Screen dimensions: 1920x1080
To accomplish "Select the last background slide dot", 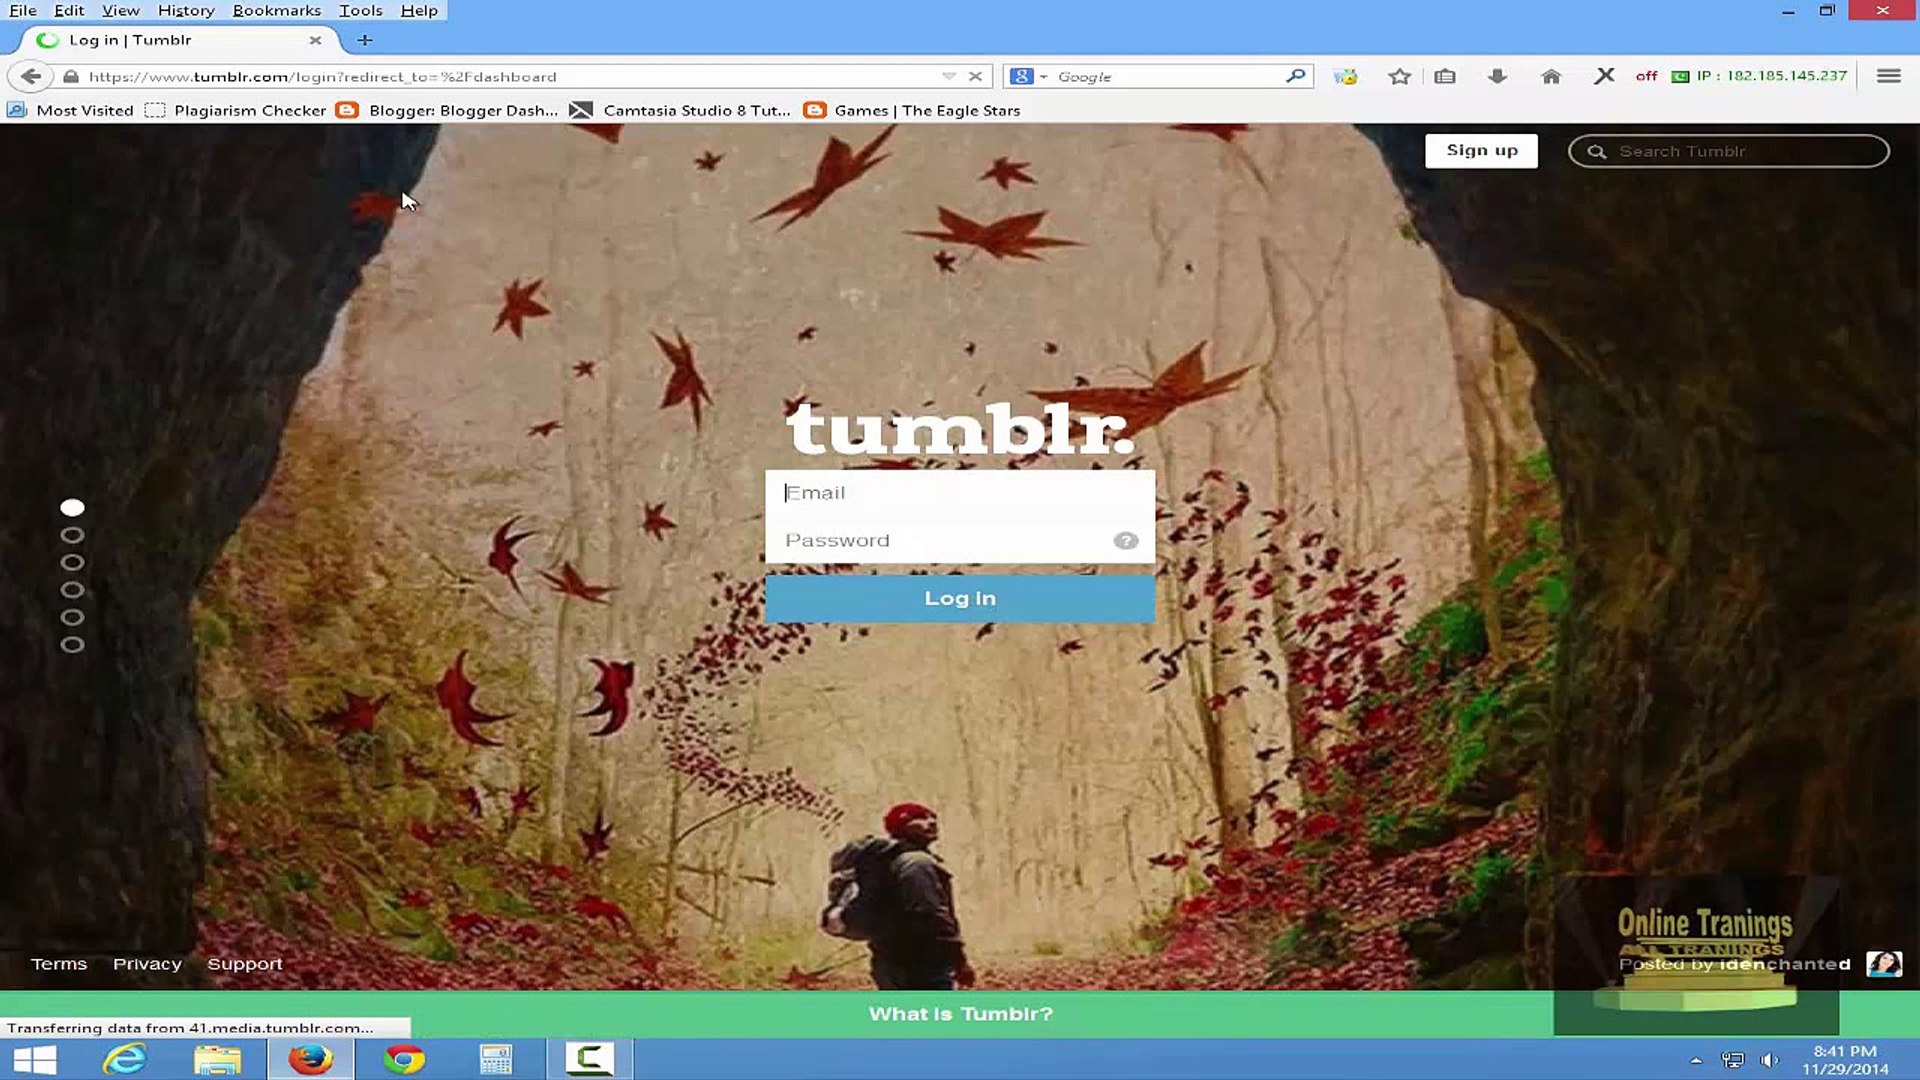I will pos(72,645).
